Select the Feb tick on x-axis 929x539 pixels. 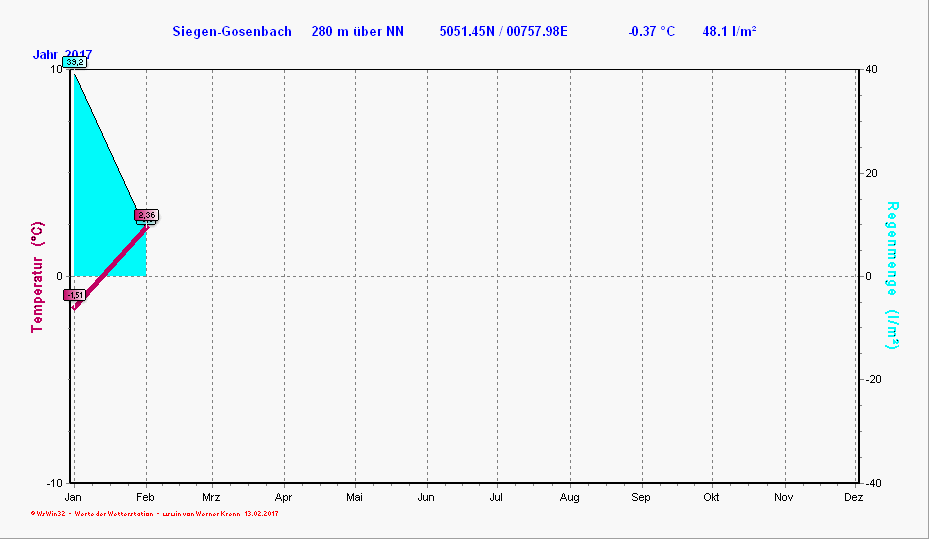coord(145,496)
